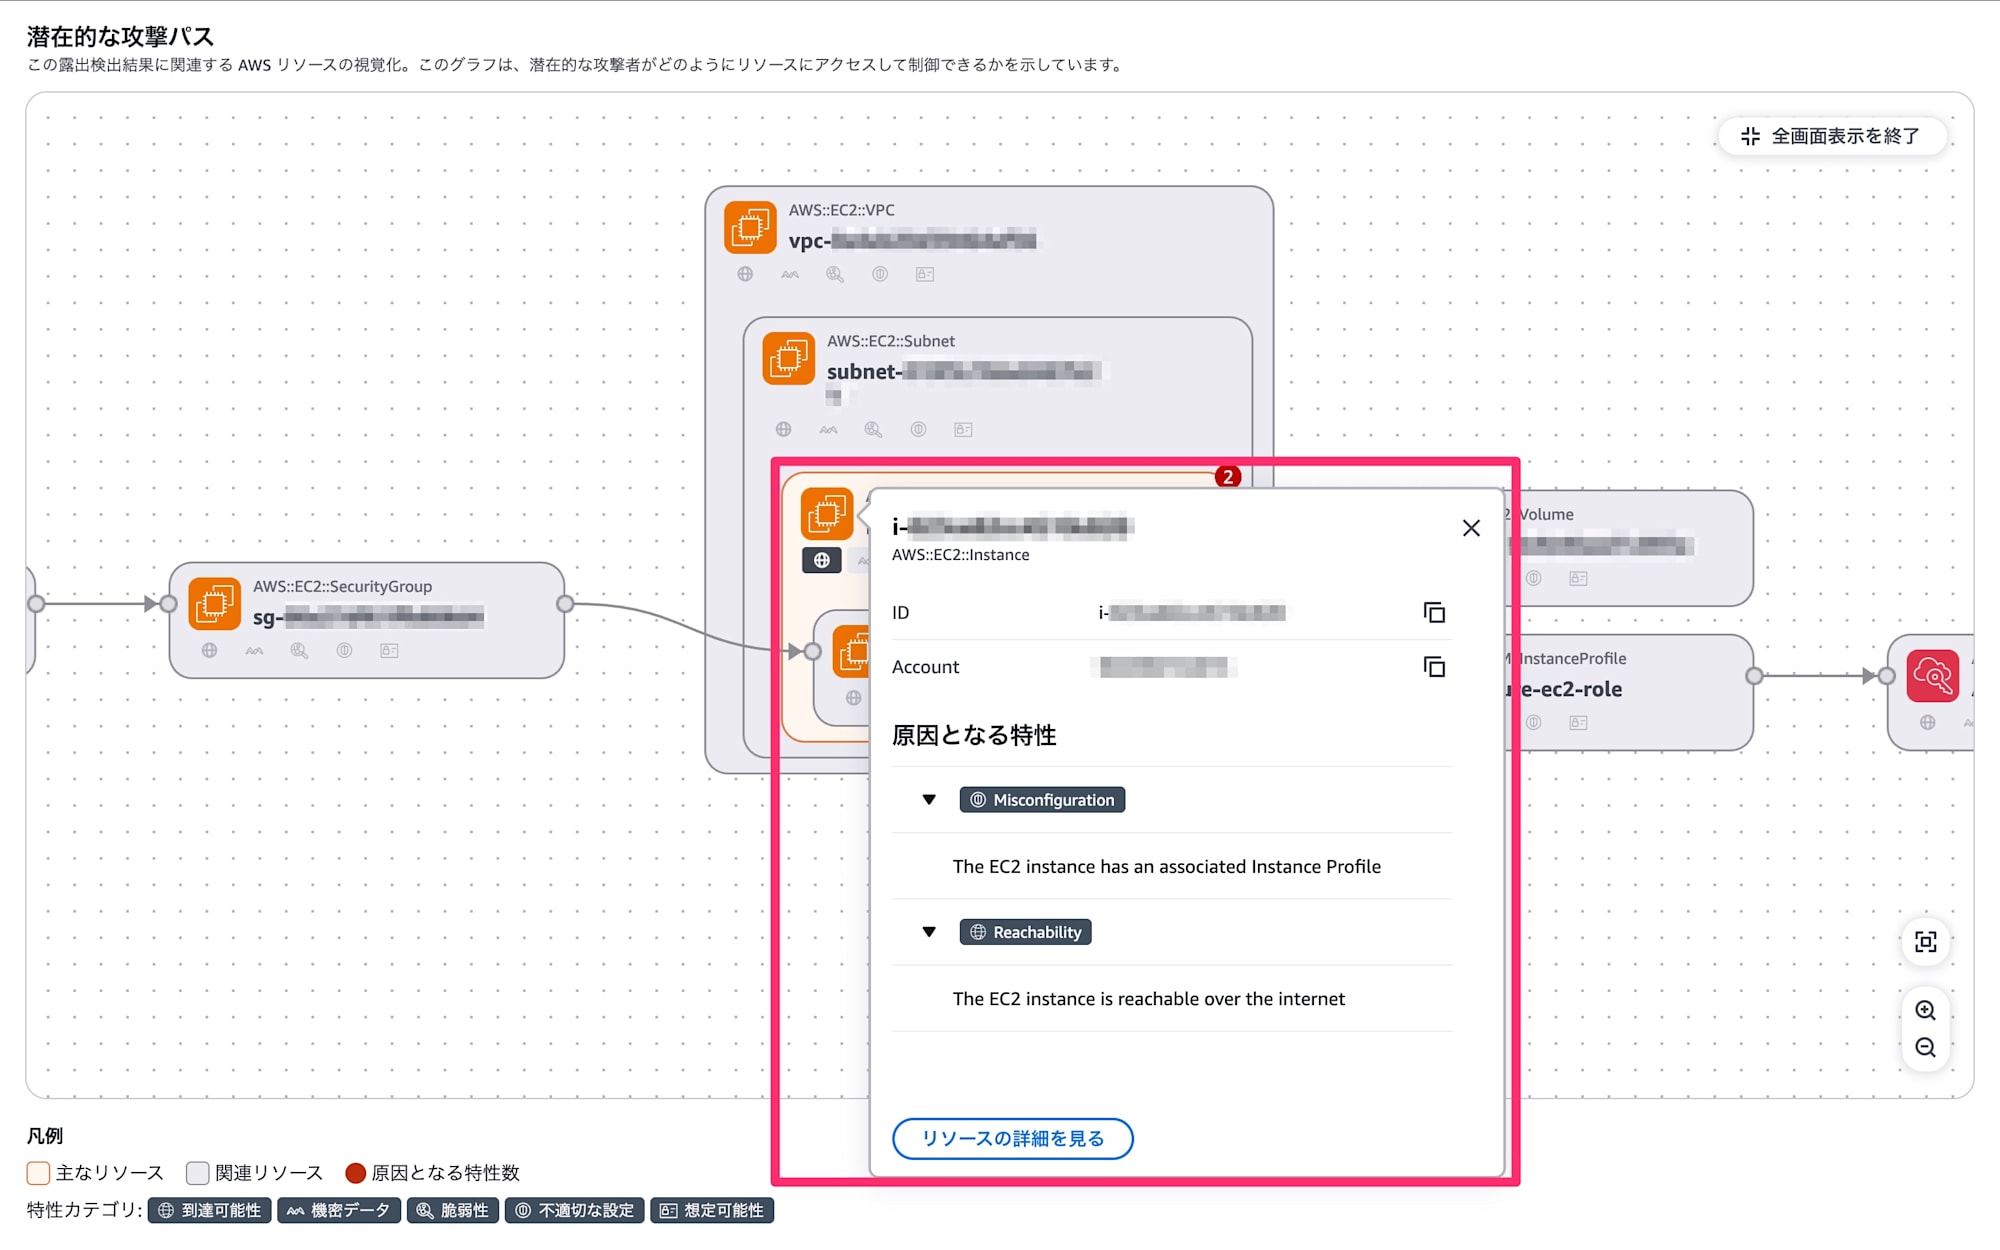Click SecurityGroup assumability icon

pyautogui.click(x=389, y=650)
